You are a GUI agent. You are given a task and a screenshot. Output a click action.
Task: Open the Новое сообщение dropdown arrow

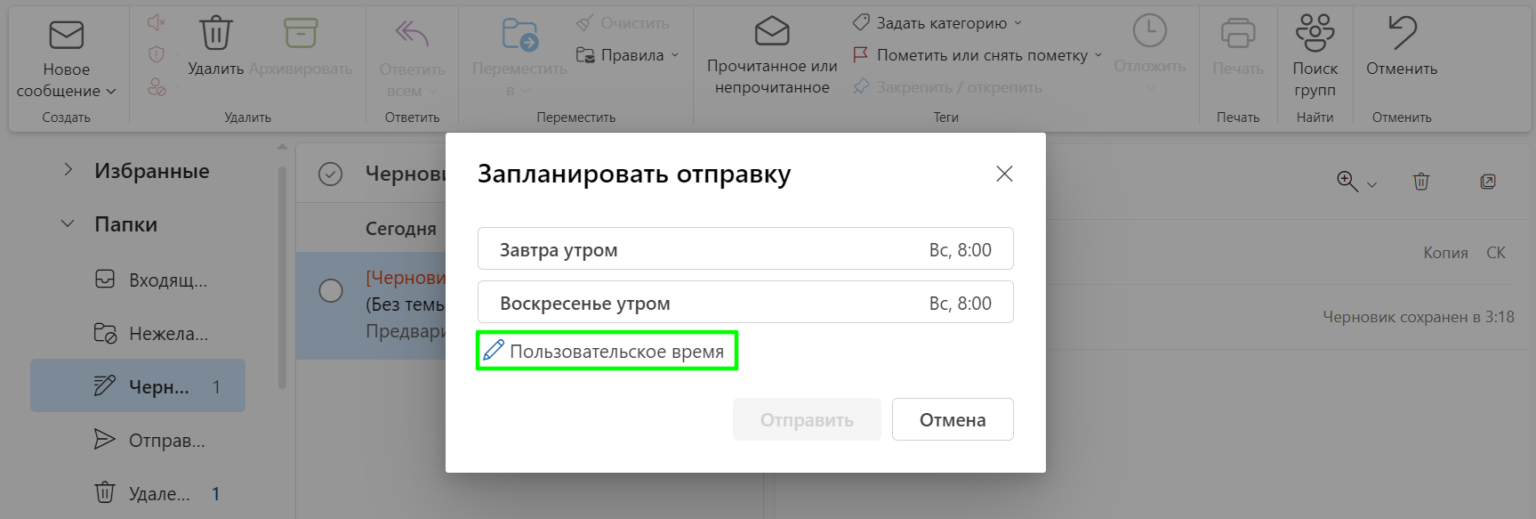(x=111, y=91)
